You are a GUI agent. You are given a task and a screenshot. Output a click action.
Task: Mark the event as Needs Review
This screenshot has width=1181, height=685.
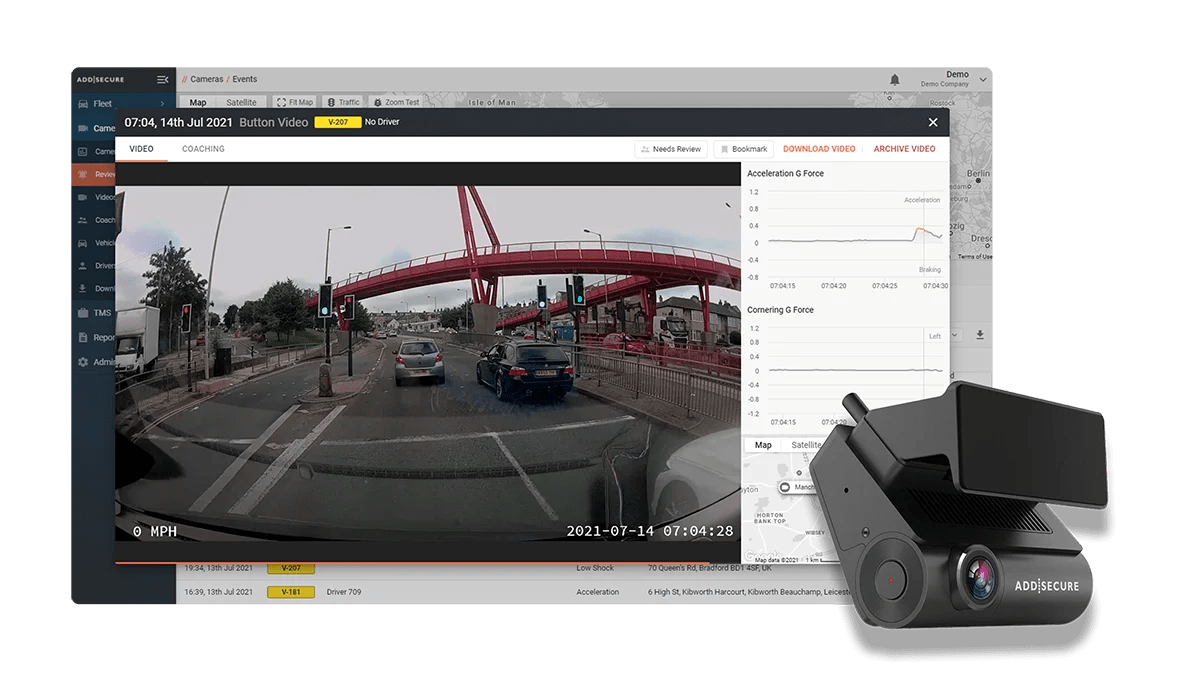click(x=672, y=148)
